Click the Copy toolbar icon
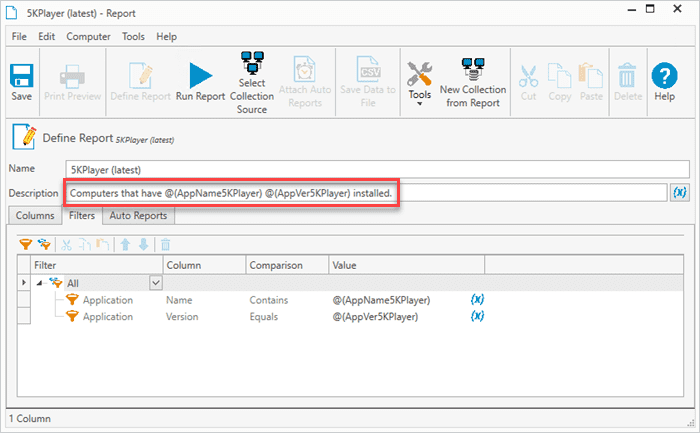The image size is (700, 433). coord(559,82)
